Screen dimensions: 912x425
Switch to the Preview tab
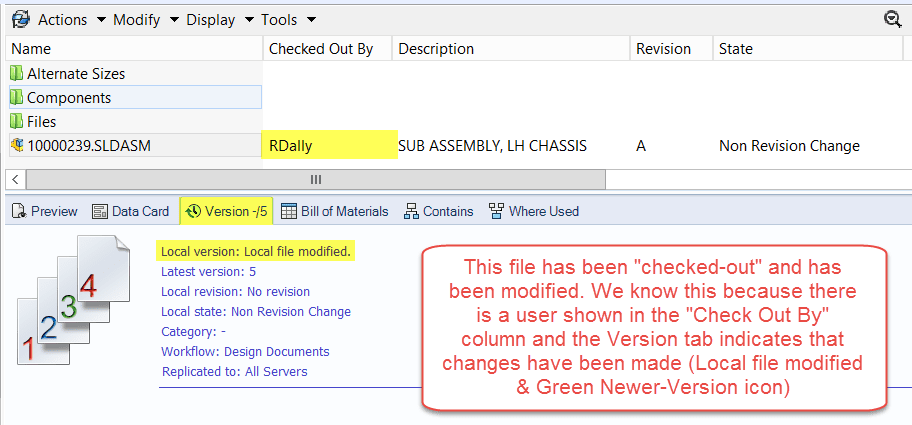pos(44,211)
